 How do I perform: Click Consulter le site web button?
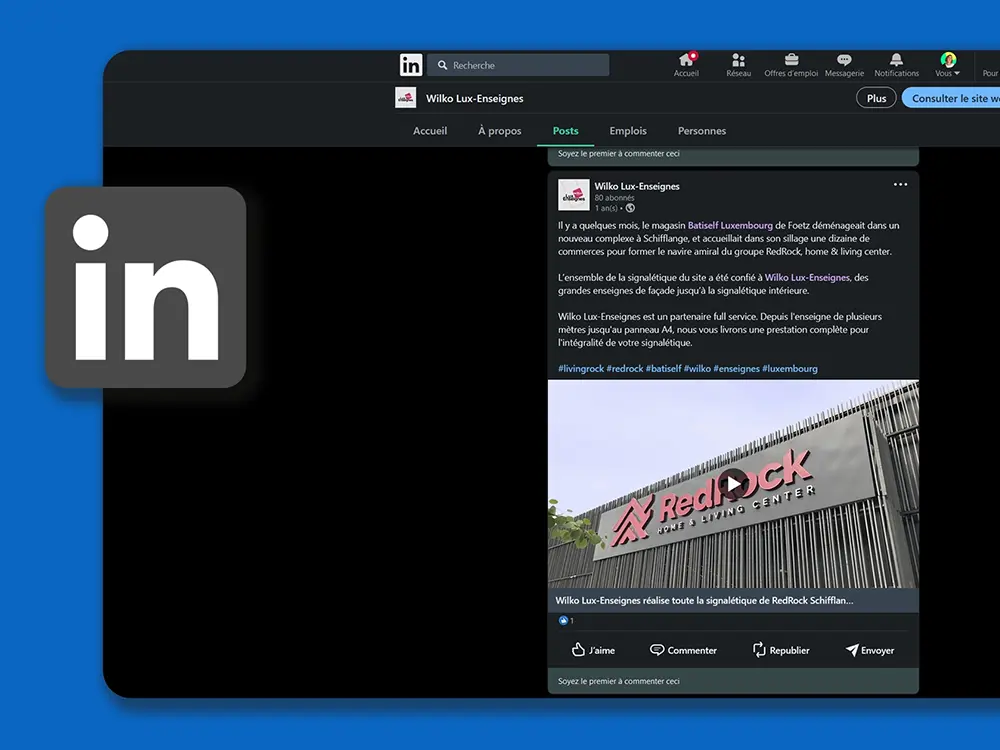point(952,98)
